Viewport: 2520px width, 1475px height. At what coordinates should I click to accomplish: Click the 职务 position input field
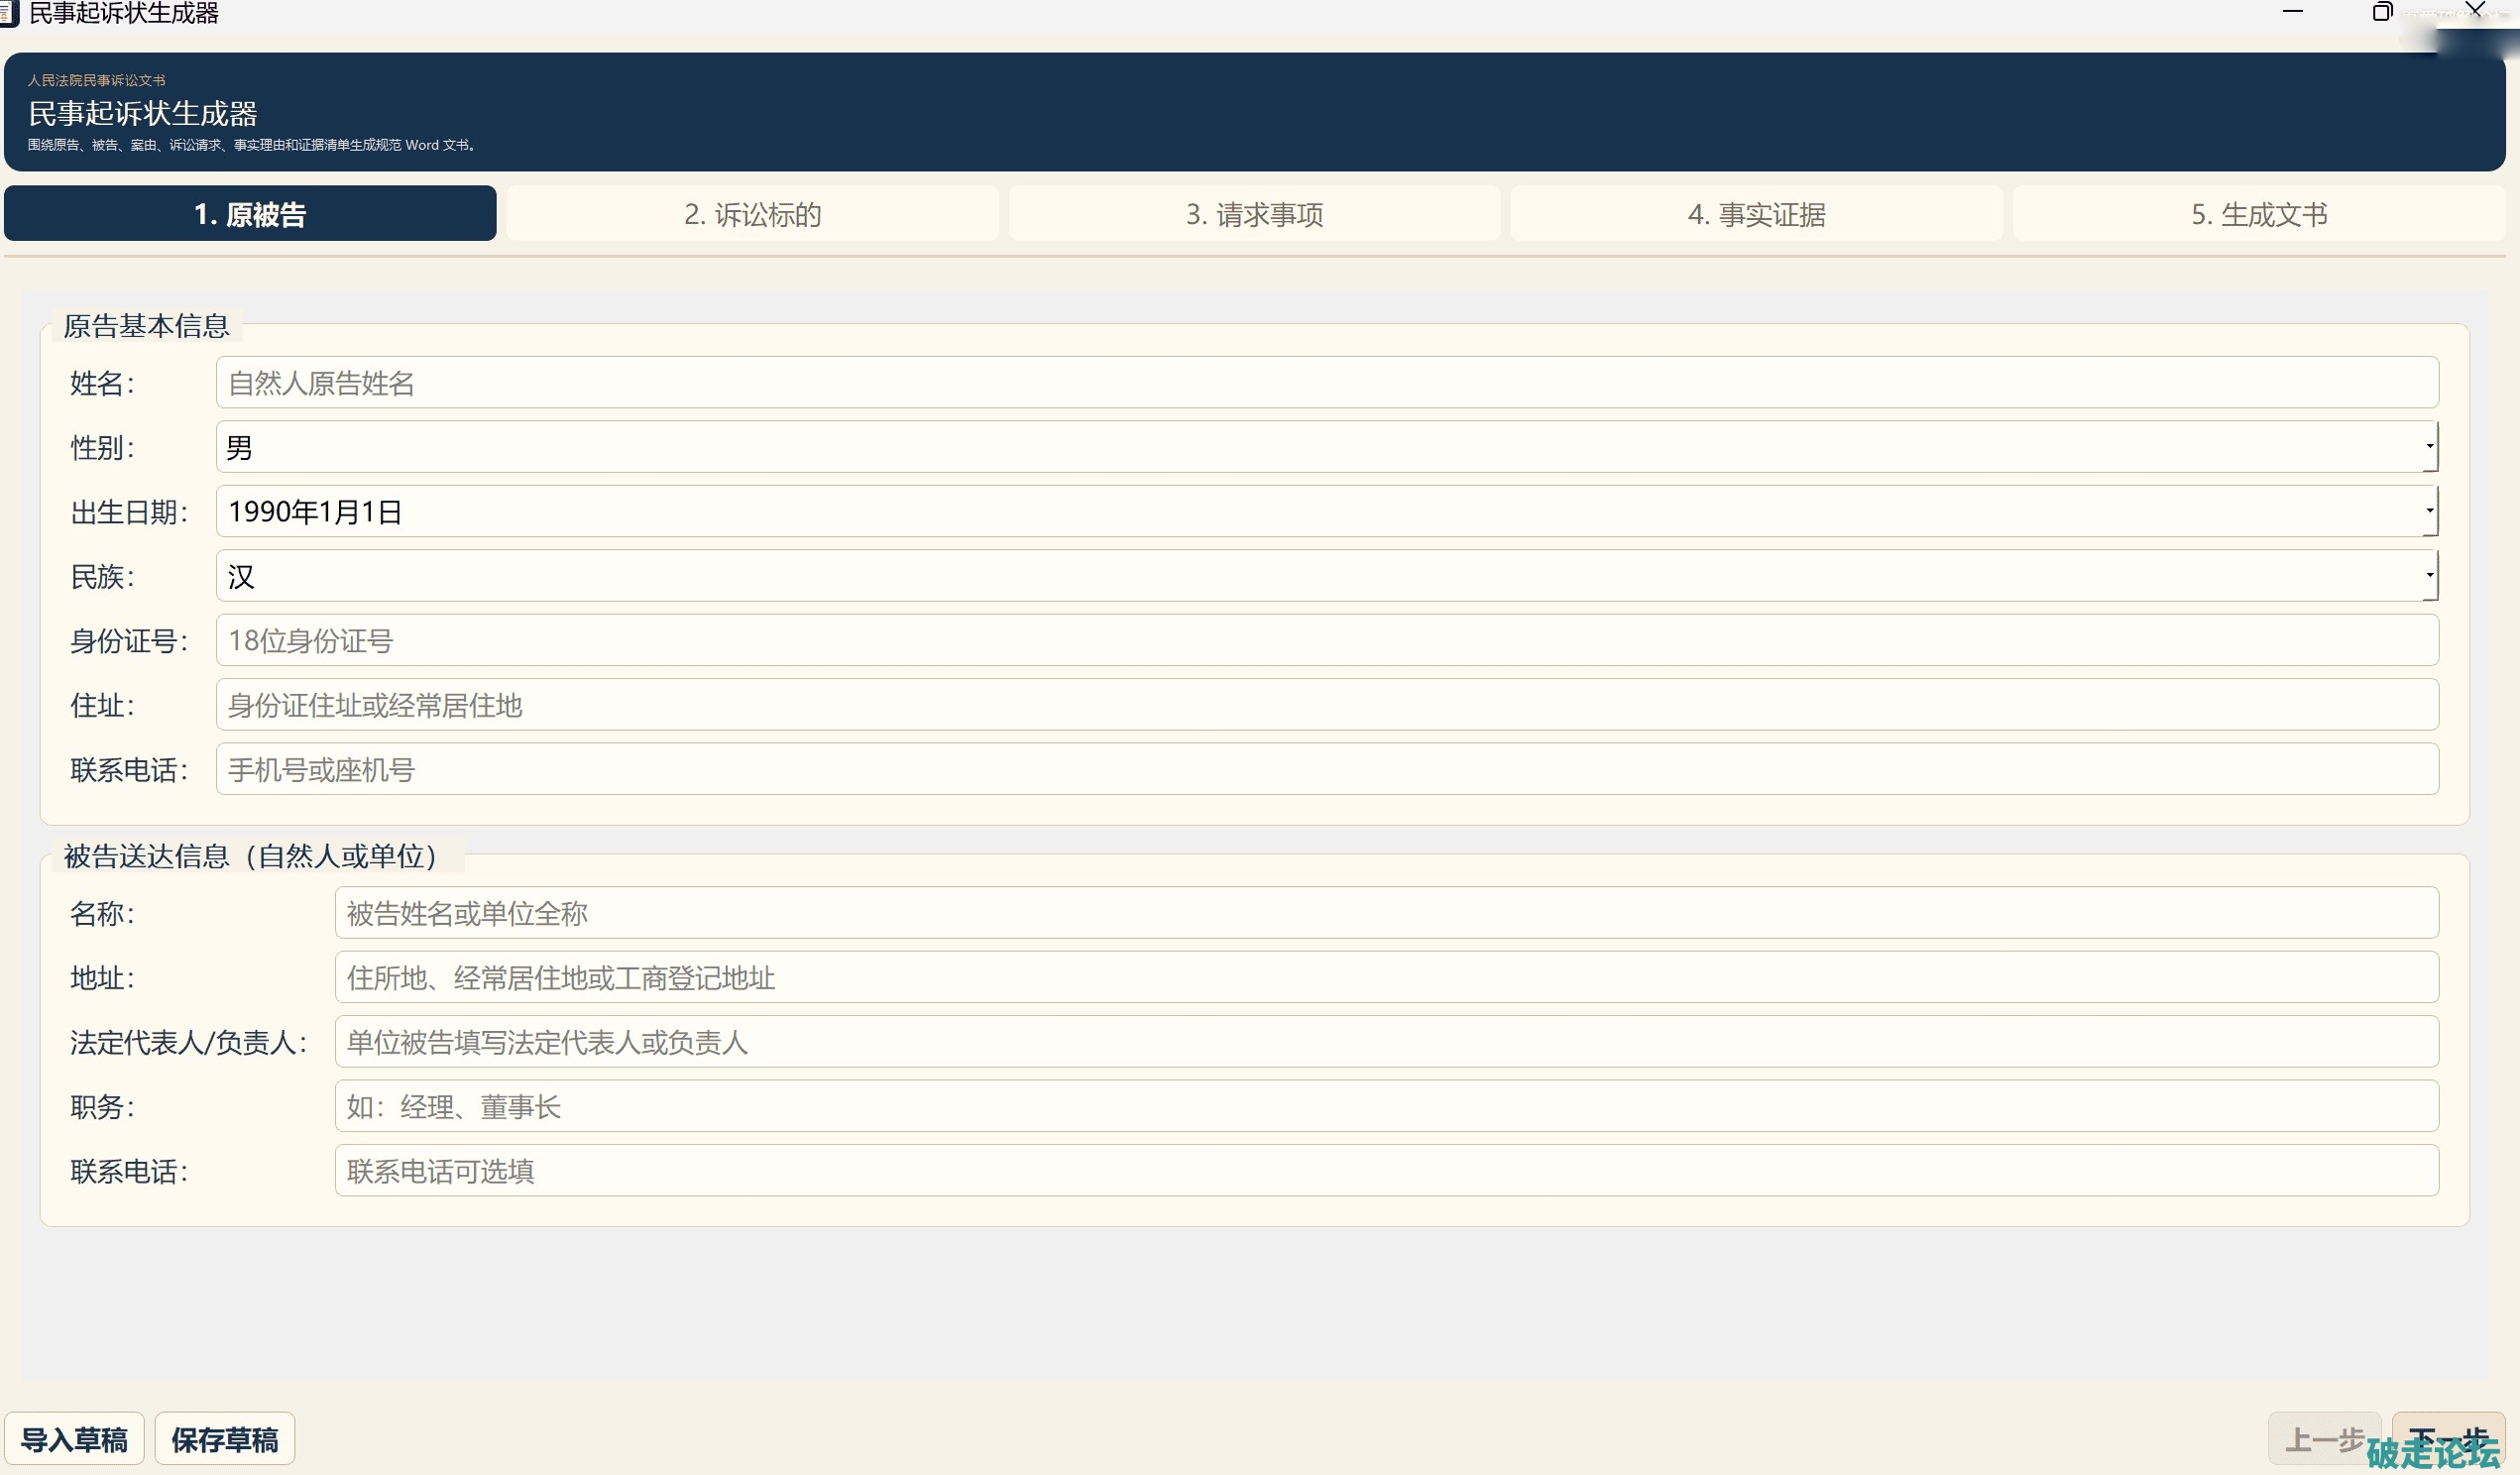point(1386,1107)
